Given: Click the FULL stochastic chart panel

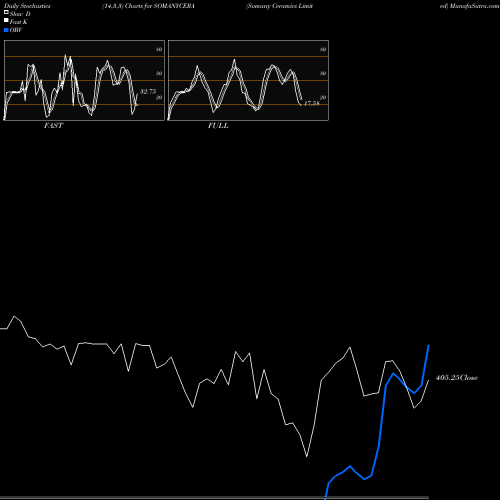Looking at the screenshot, I should (x=248, y=80).
